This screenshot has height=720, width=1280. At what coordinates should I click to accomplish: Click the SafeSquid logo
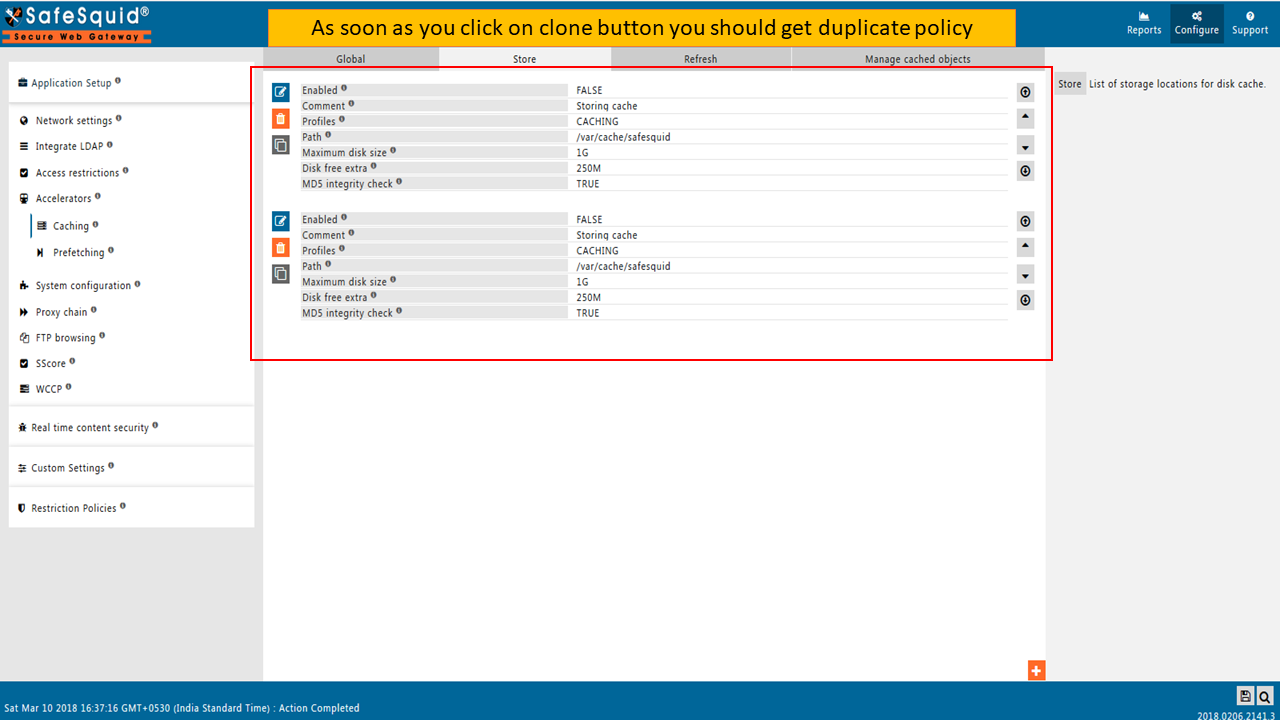click(78, 24)
